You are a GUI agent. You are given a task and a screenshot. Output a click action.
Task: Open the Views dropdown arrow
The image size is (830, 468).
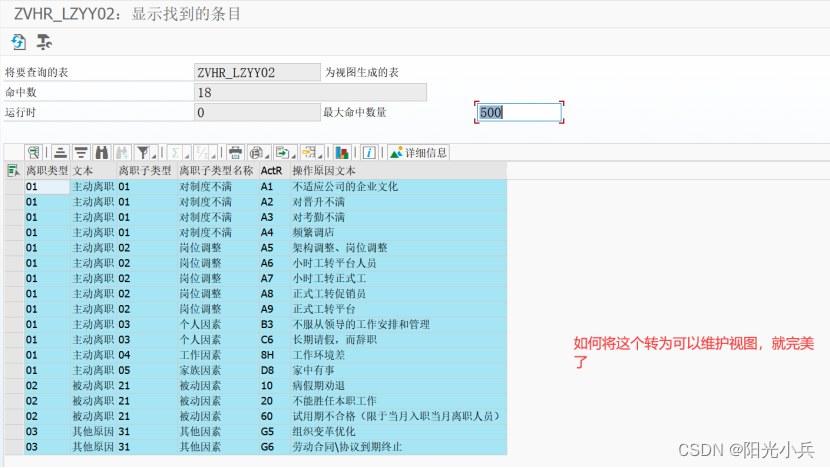(x=267, y=155)
